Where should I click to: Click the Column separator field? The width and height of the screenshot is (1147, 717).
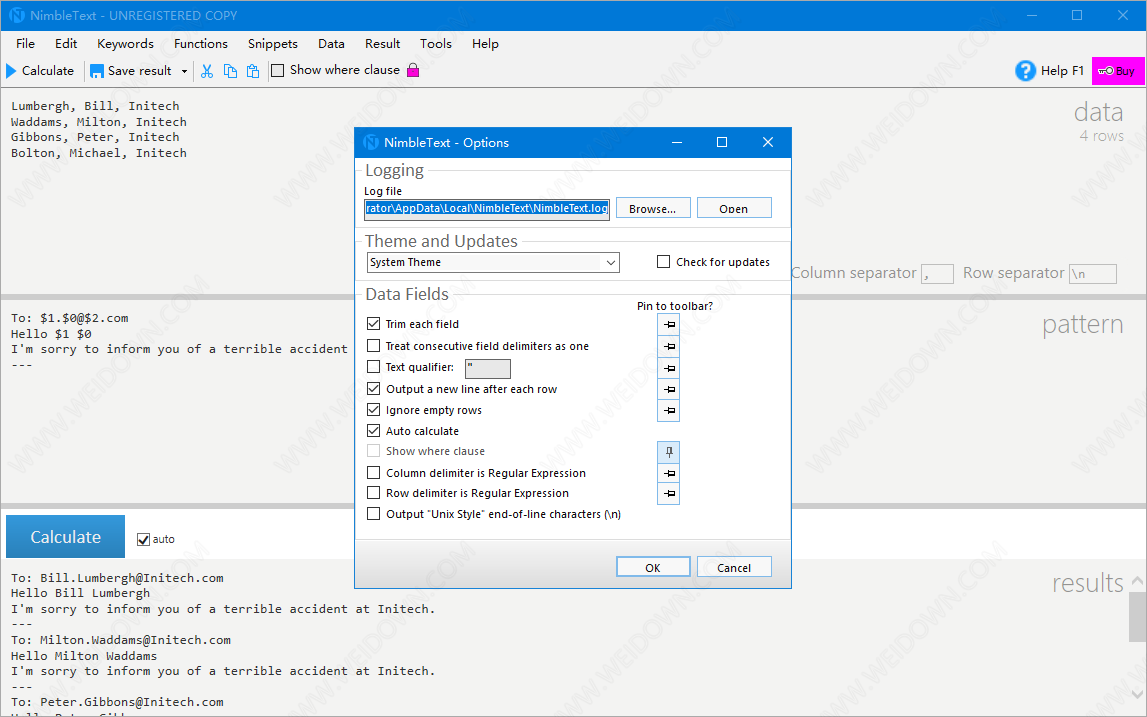point(937,274)
